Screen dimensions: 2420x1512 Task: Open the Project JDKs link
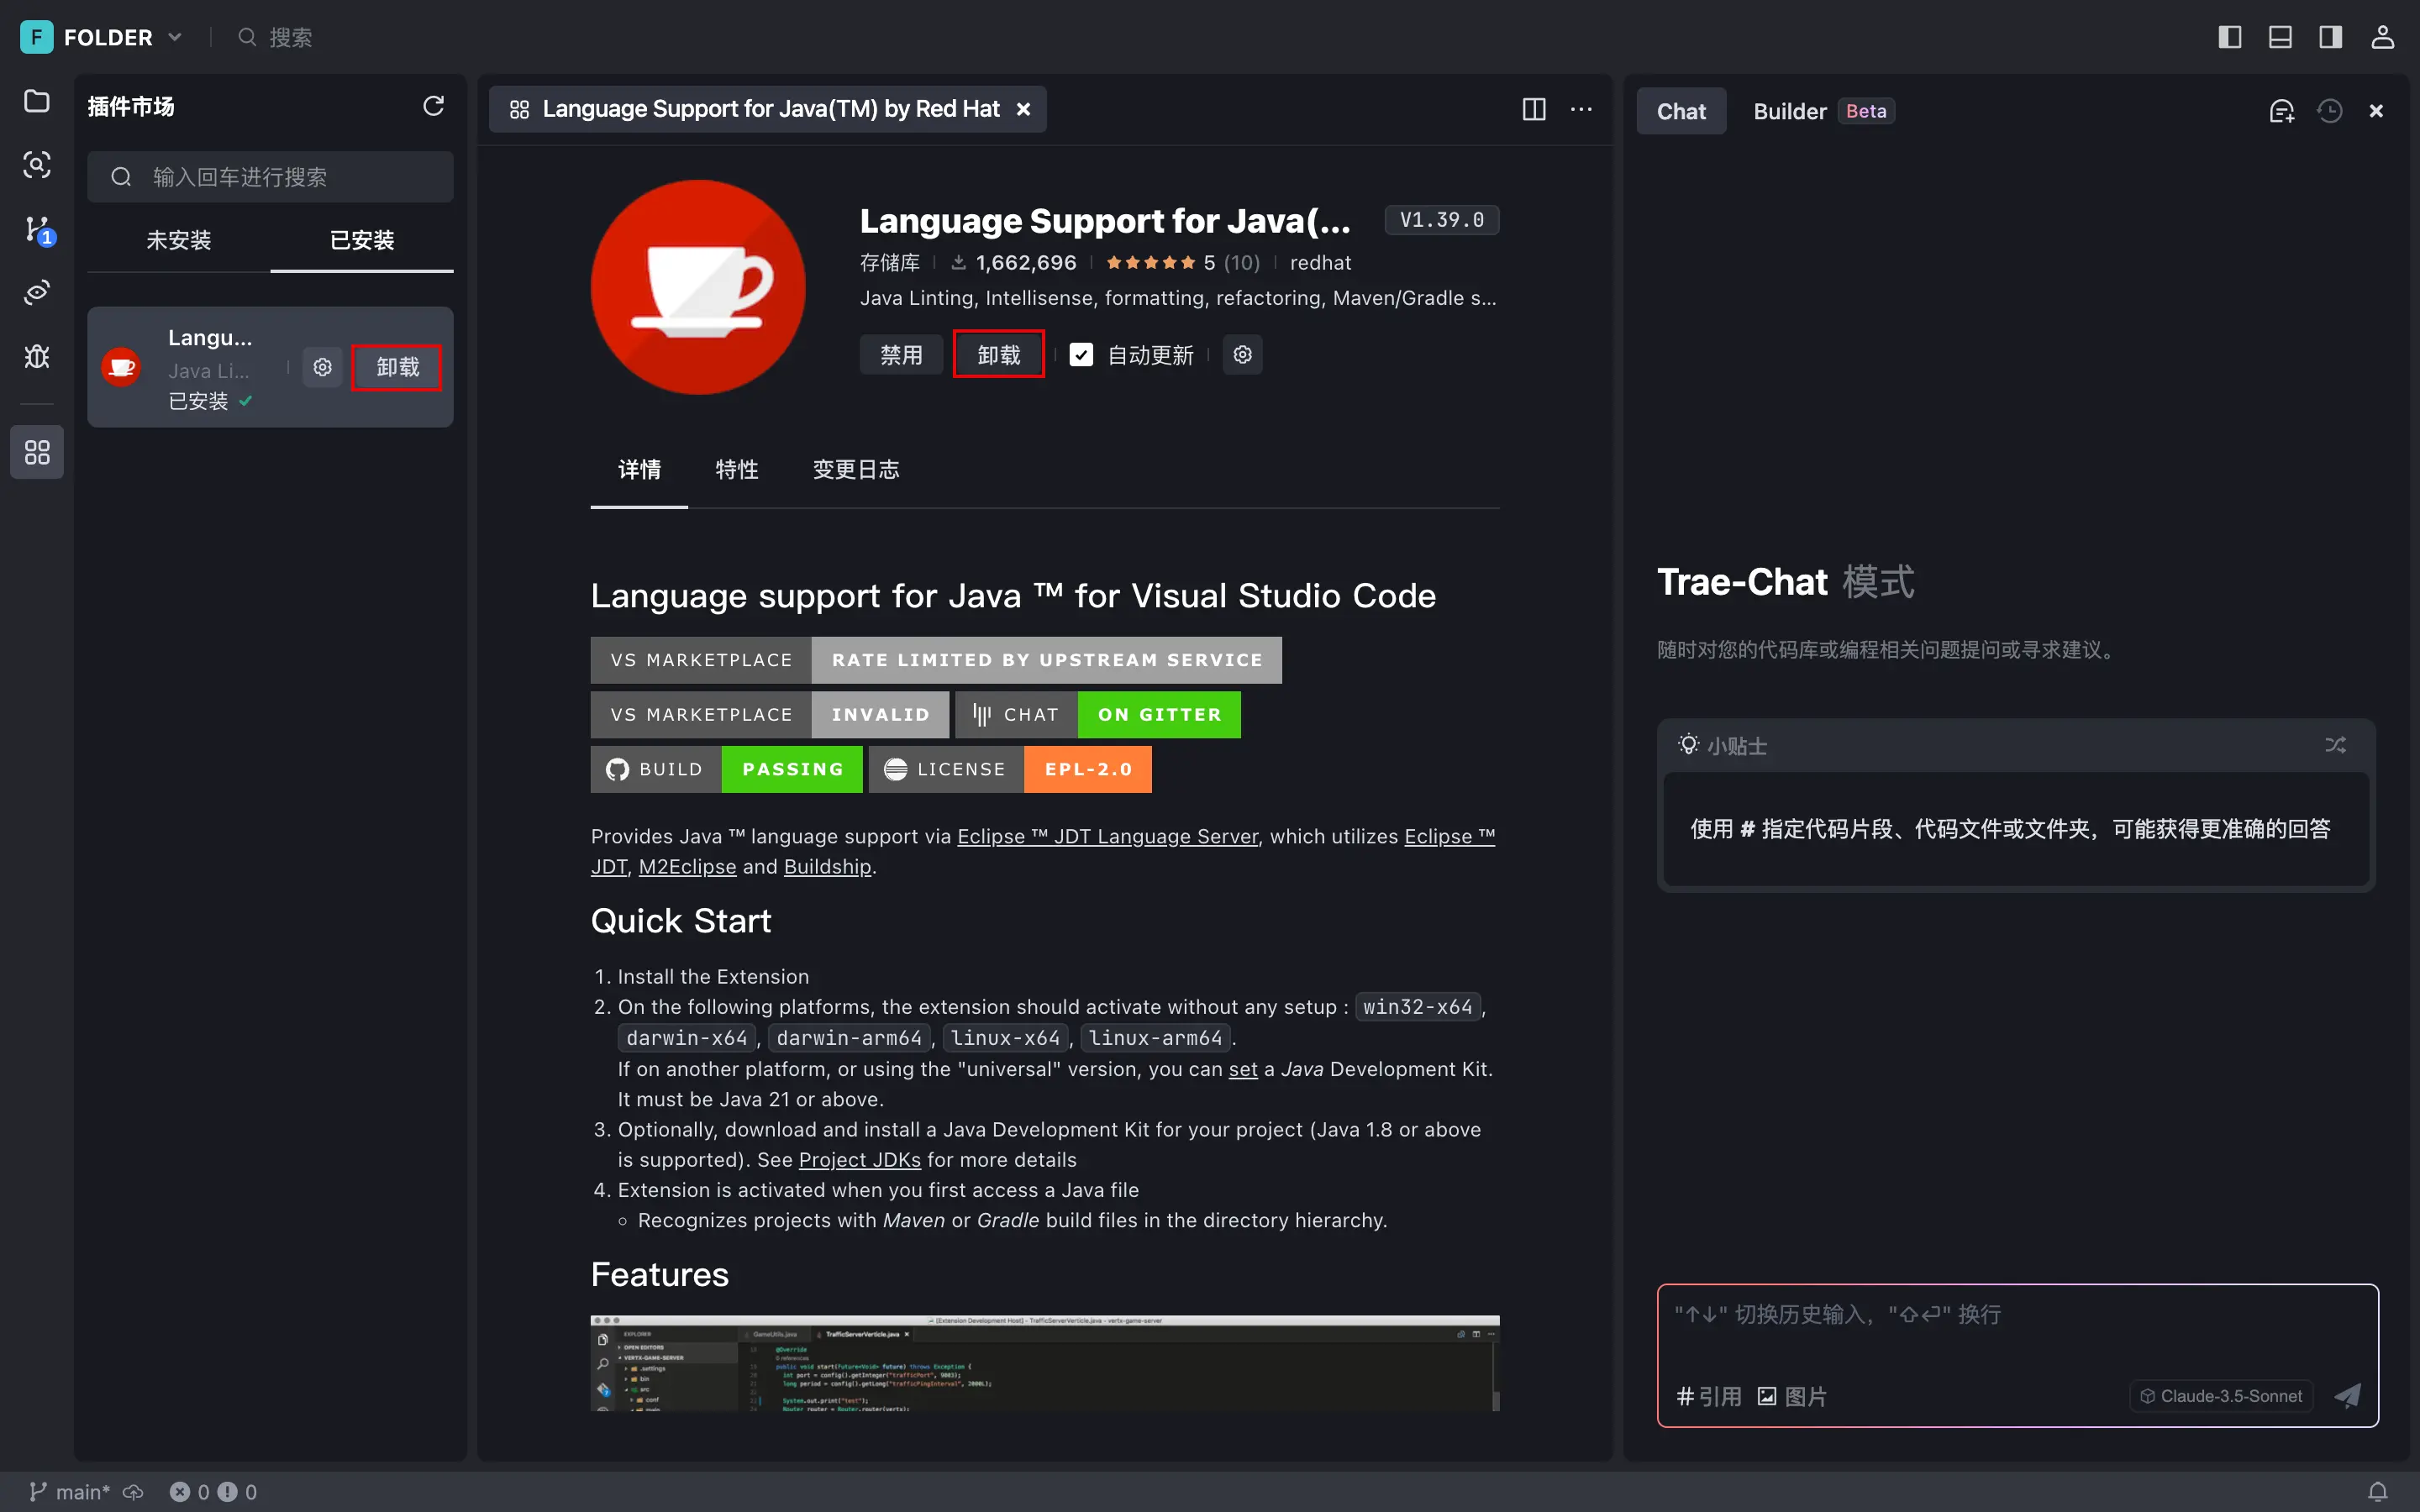pos(859,1160)
